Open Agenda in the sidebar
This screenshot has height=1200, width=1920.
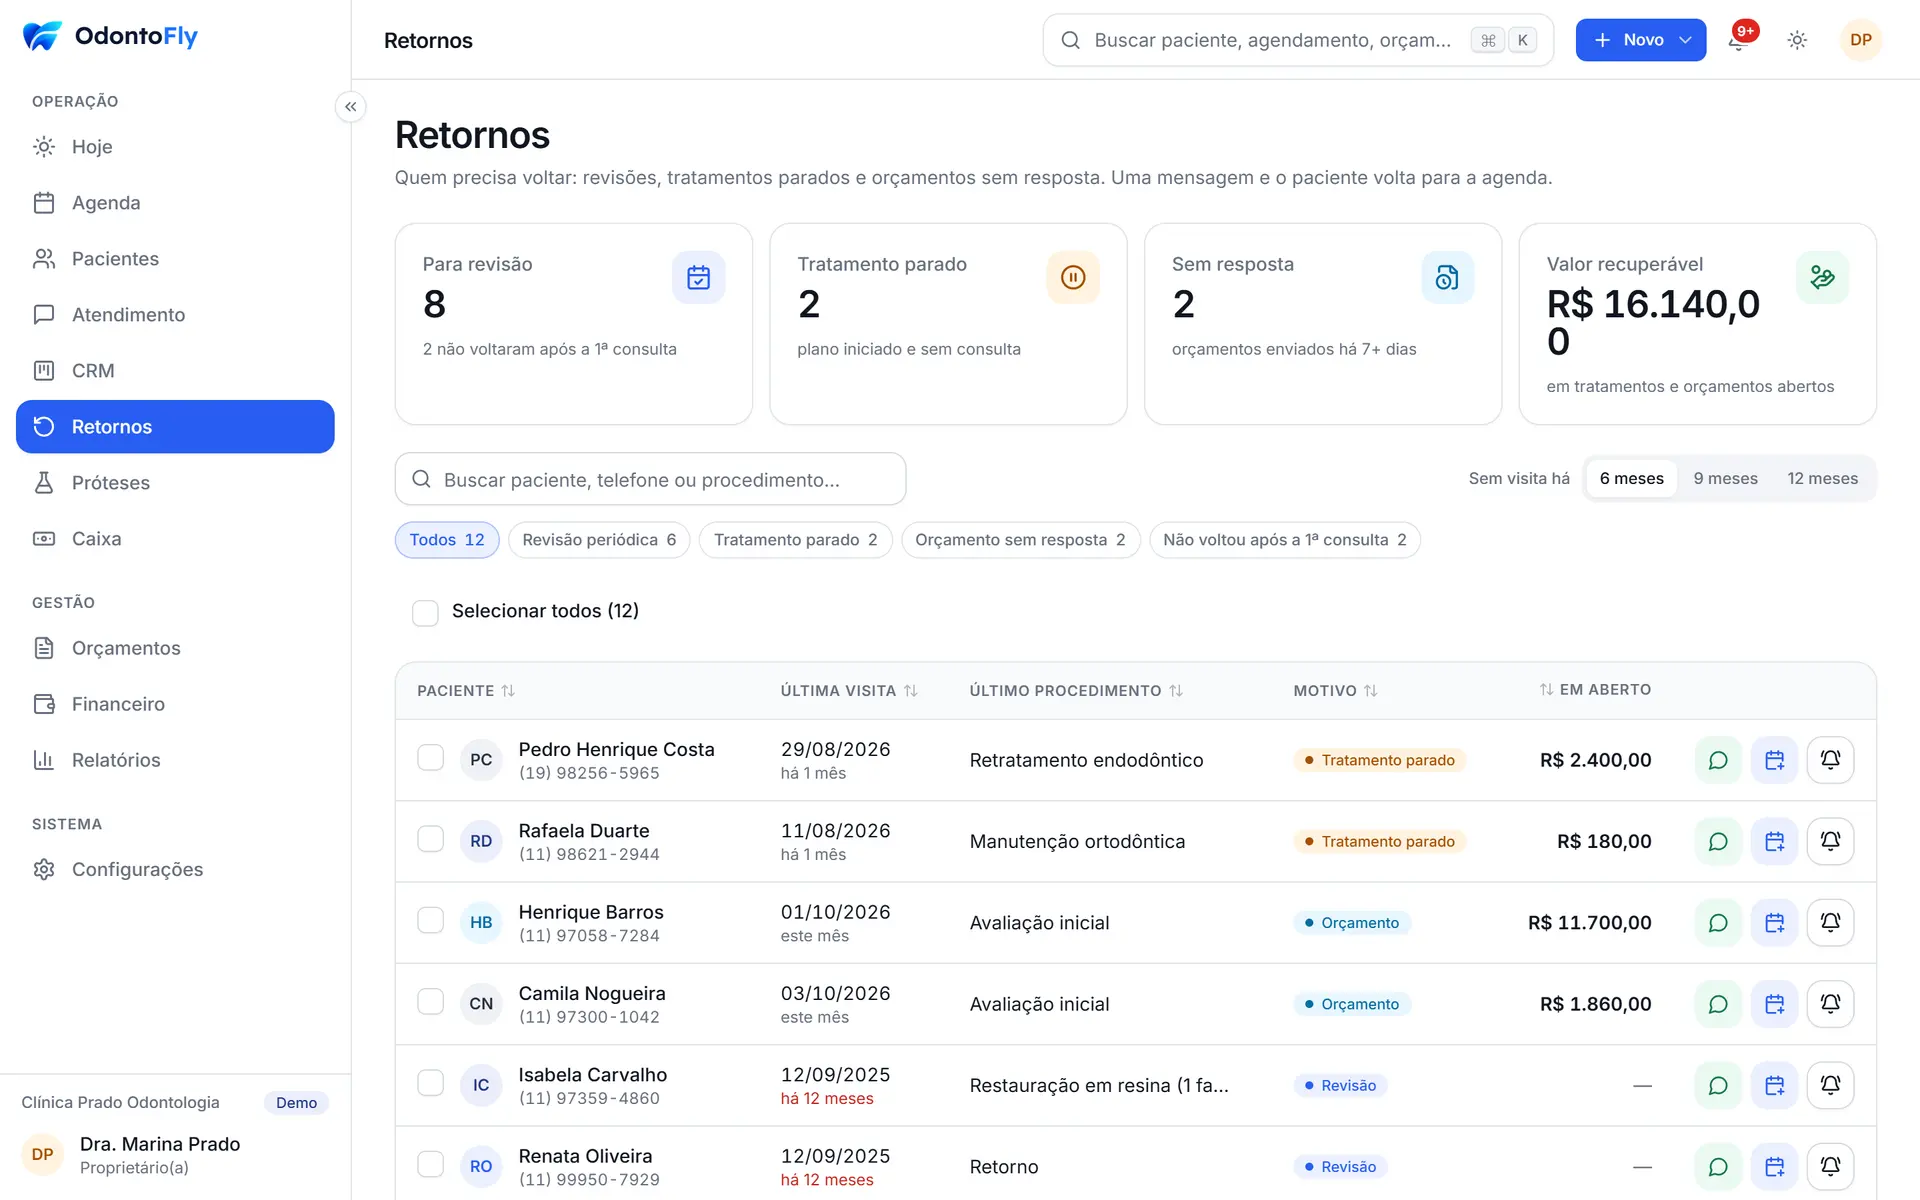175,203
